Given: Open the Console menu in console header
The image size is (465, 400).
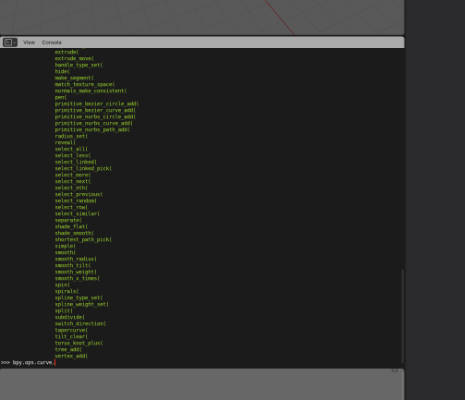Looking at the screenshot, I should [x=52, y=42].
